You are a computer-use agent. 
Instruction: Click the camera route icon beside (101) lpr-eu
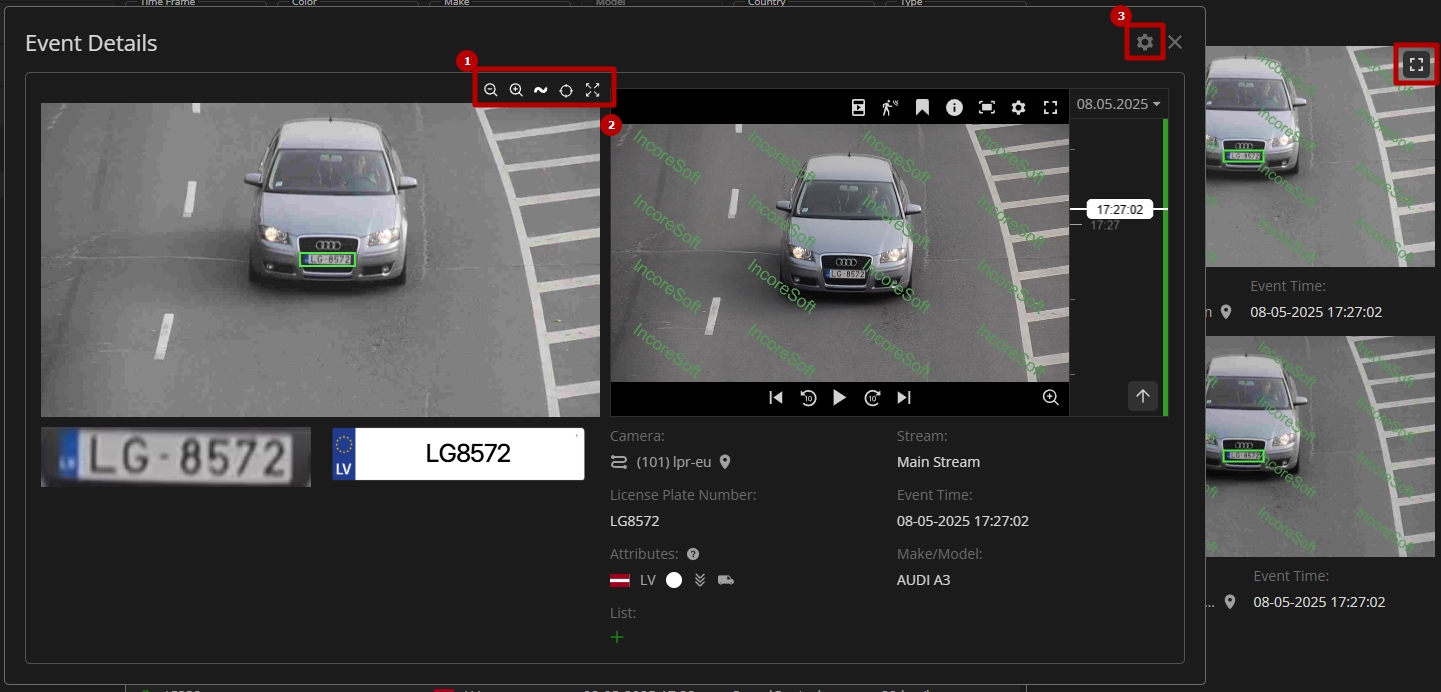[618, 462]
